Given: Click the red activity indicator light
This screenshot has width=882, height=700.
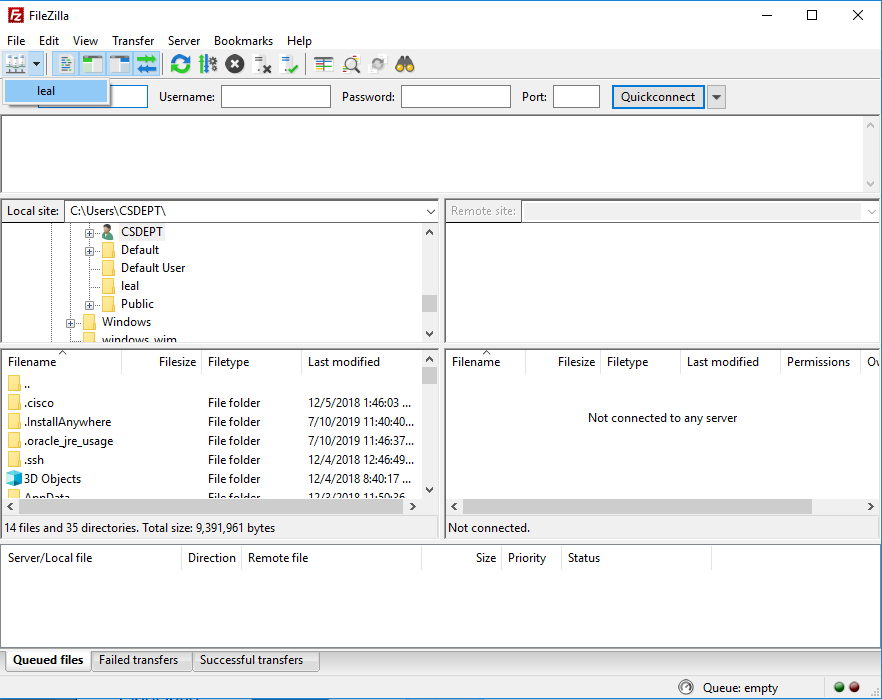Looking at the screenshot, I should (854, 687).
